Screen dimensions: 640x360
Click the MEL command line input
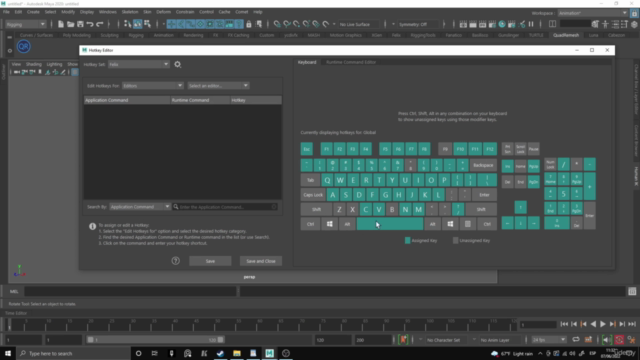130,291
